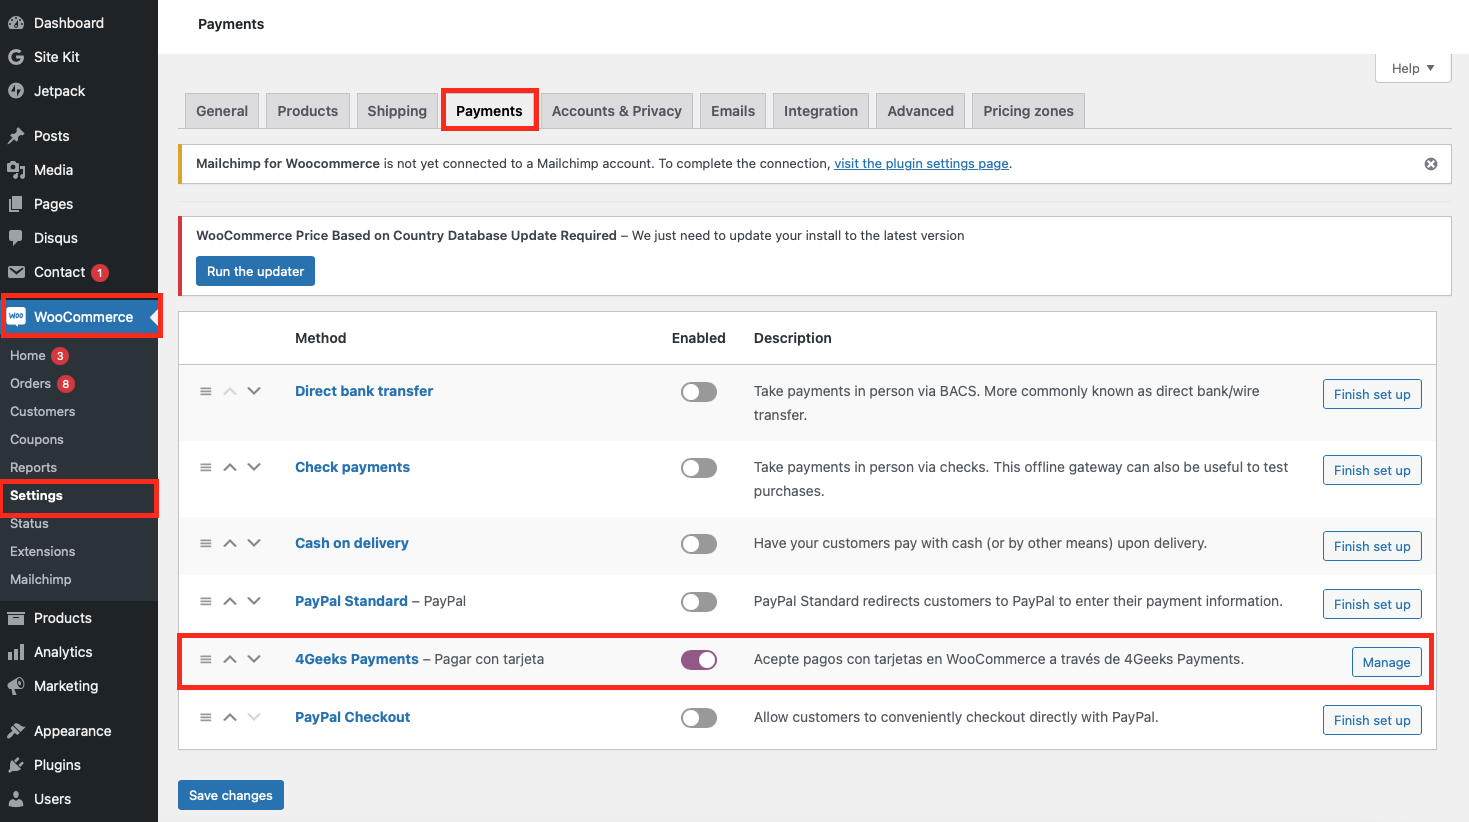Move PayPal Standard up with its chevron

point(229,600)
